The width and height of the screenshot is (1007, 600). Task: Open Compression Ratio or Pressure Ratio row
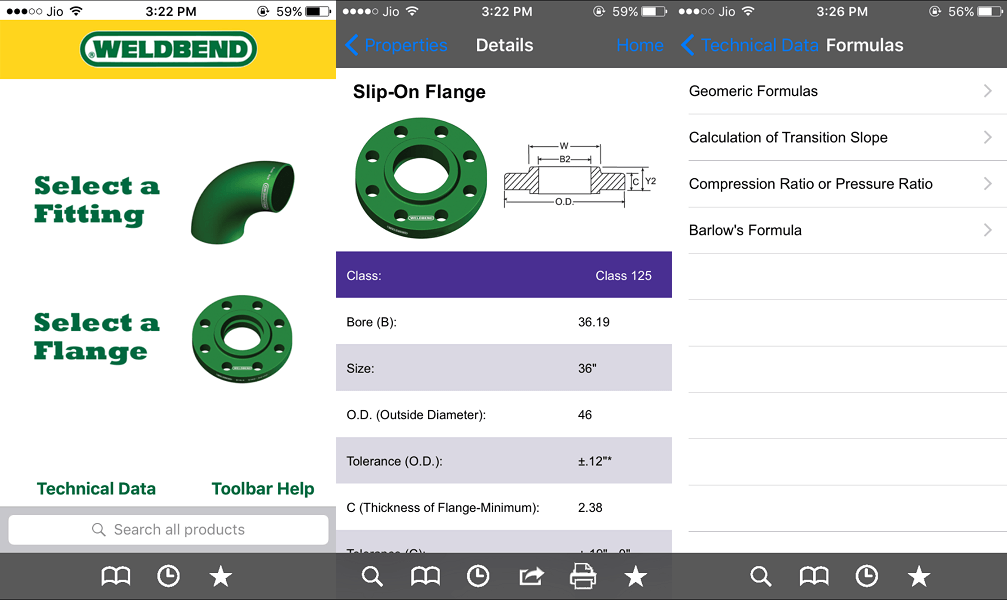click(847, 184)
